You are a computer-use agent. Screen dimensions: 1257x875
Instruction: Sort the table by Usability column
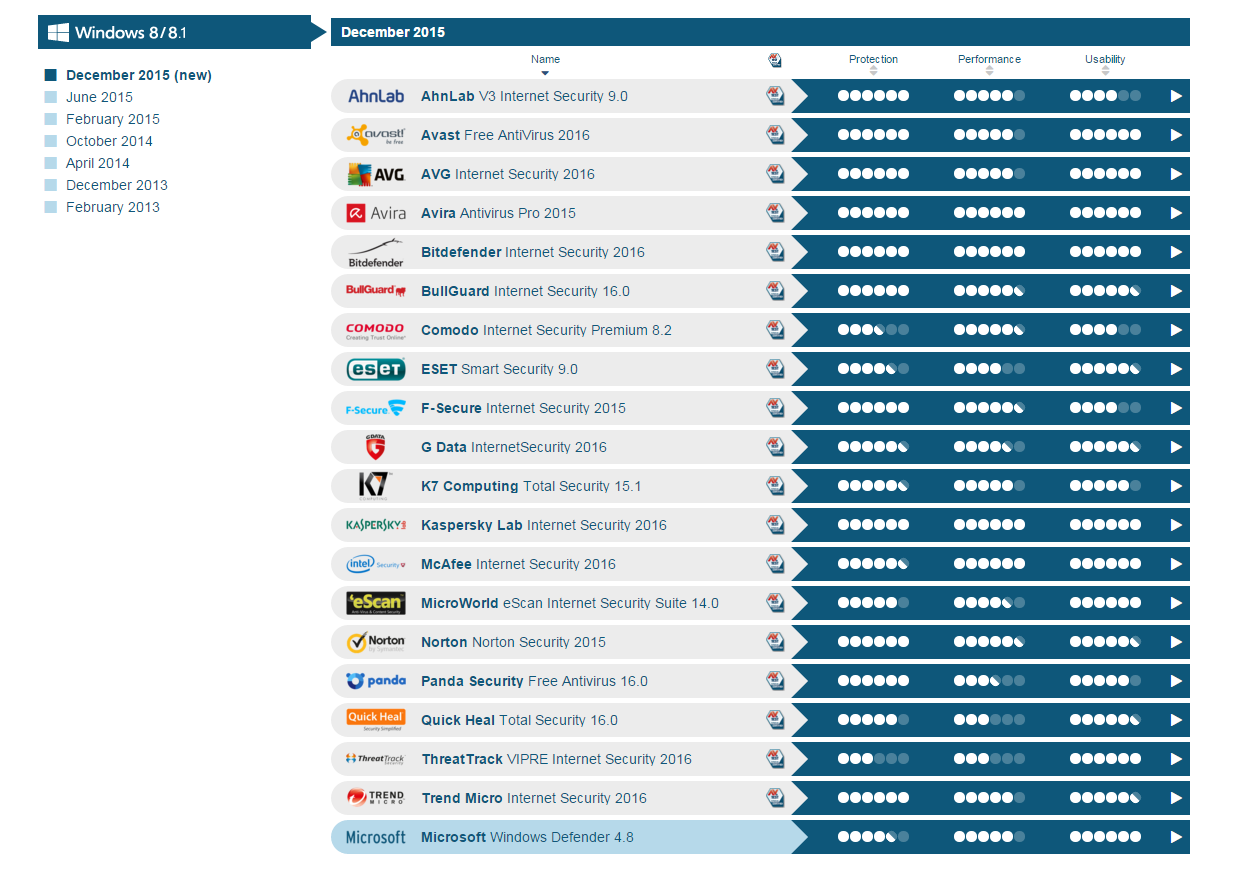pos(1105,65)
